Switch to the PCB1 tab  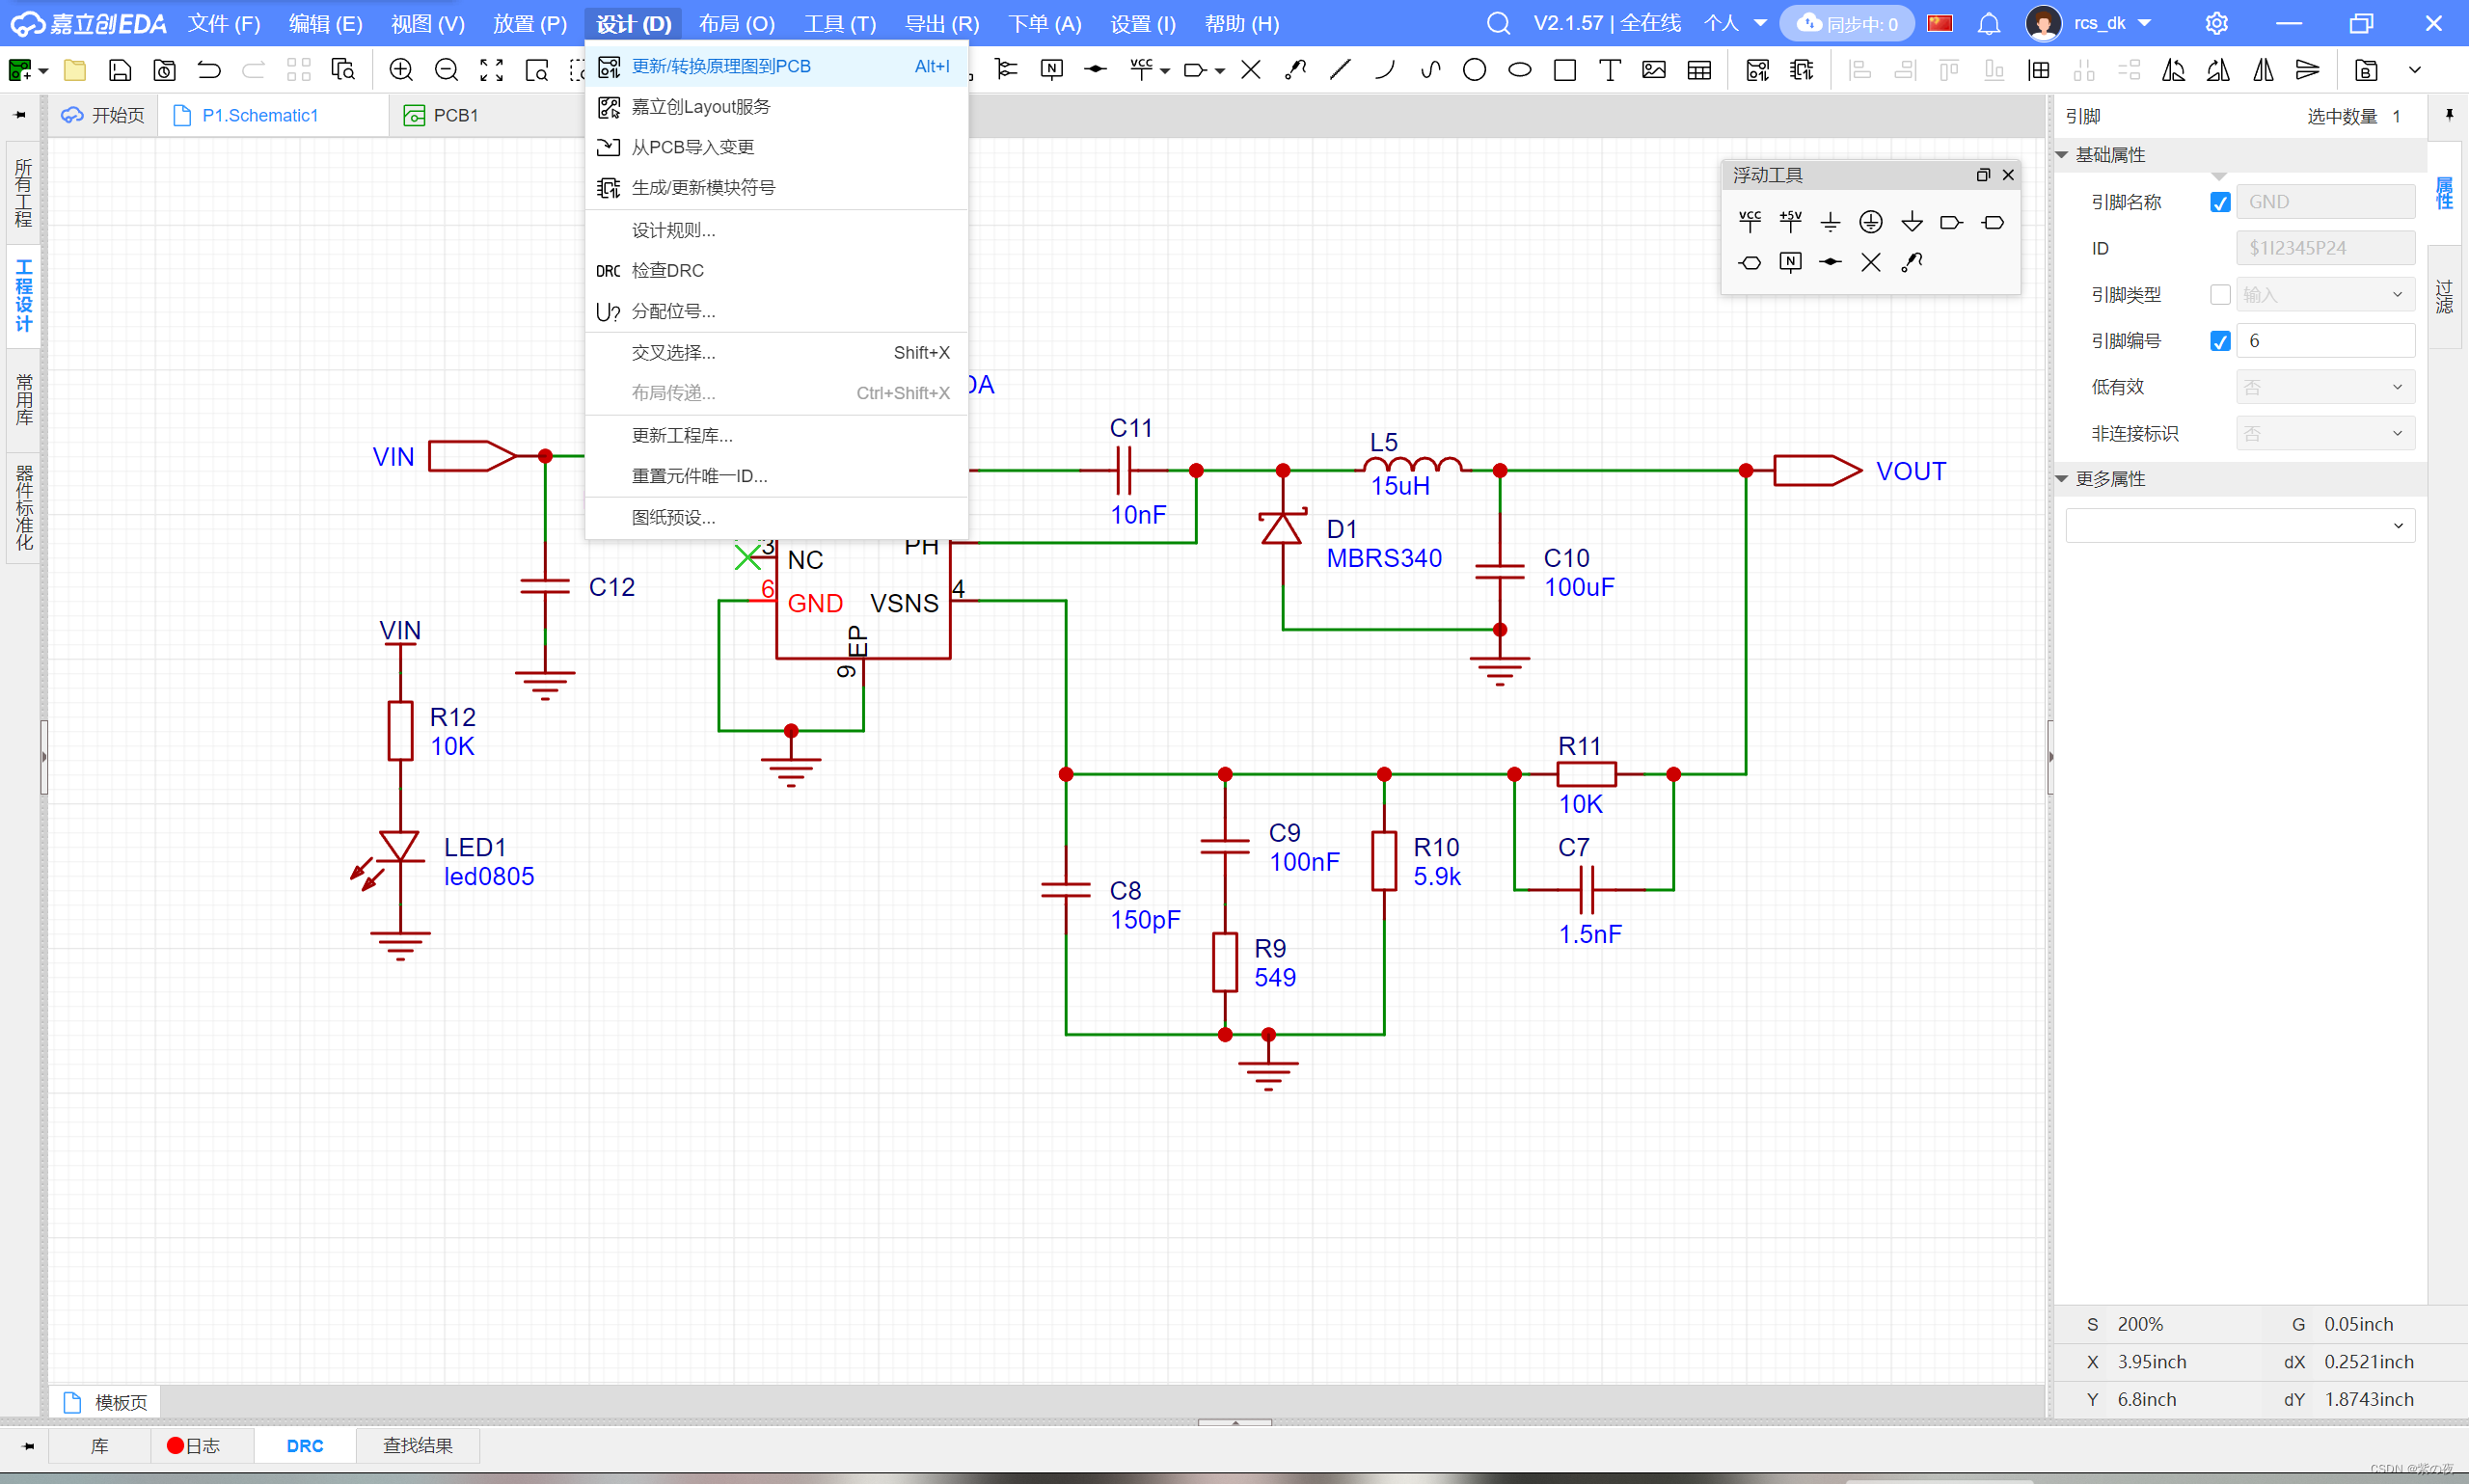[x=455, y=115]
